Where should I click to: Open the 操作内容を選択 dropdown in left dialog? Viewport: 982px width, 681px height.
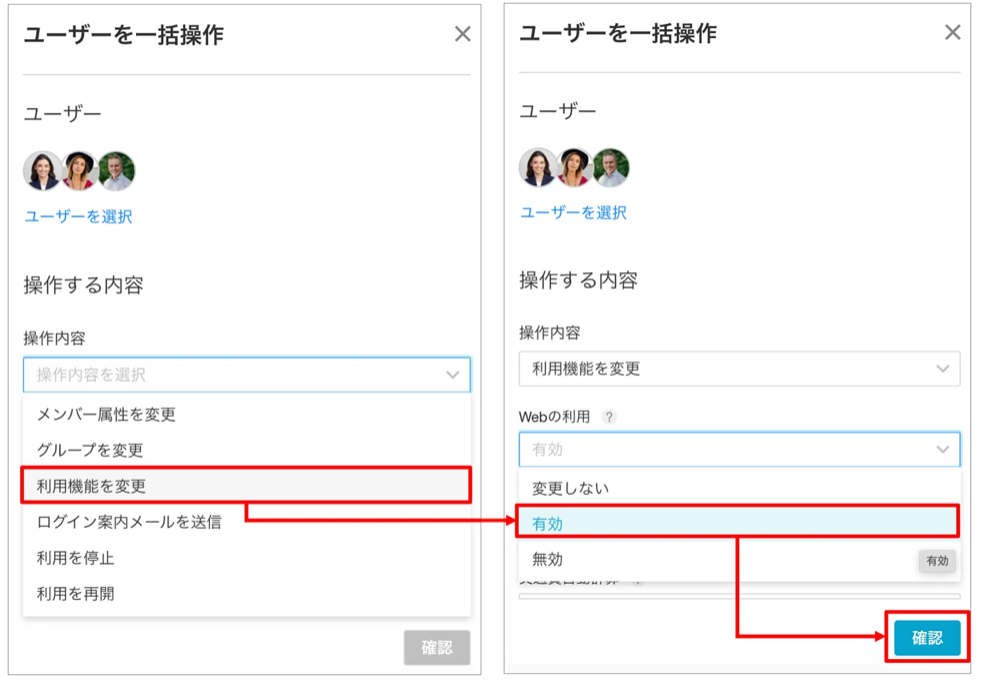tap(247, 375)
